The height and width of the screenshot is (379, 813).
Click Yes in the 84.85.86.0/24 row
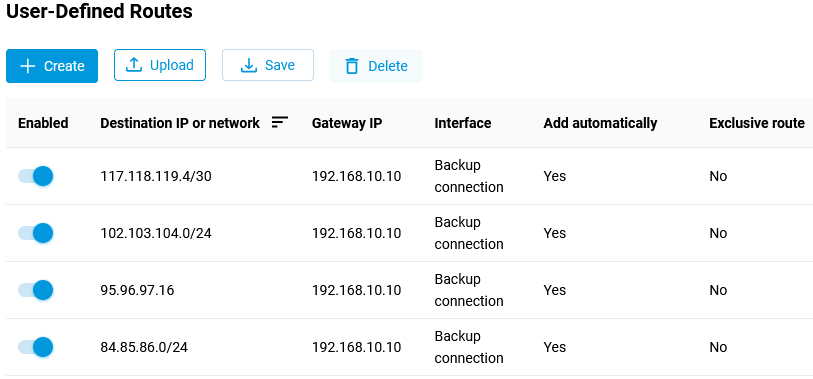555,347
